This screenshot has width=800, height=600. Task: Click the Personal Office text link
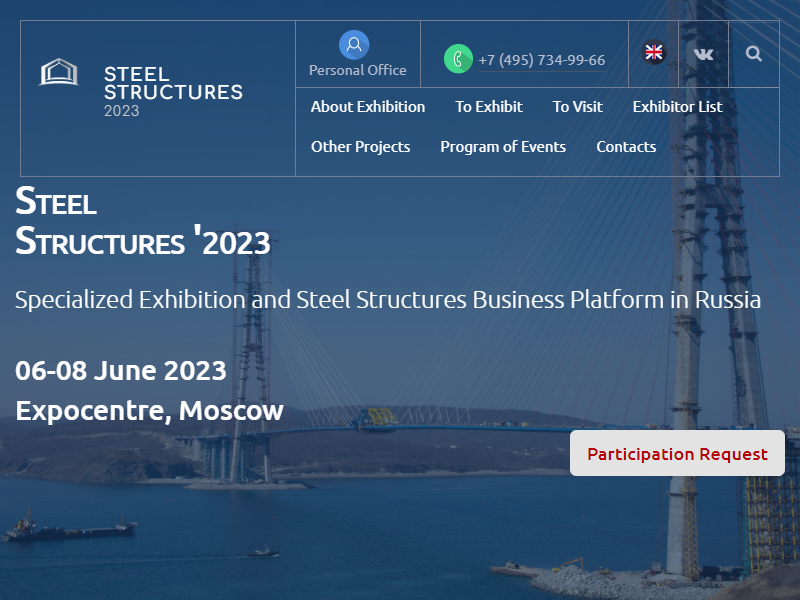point(358,70)
